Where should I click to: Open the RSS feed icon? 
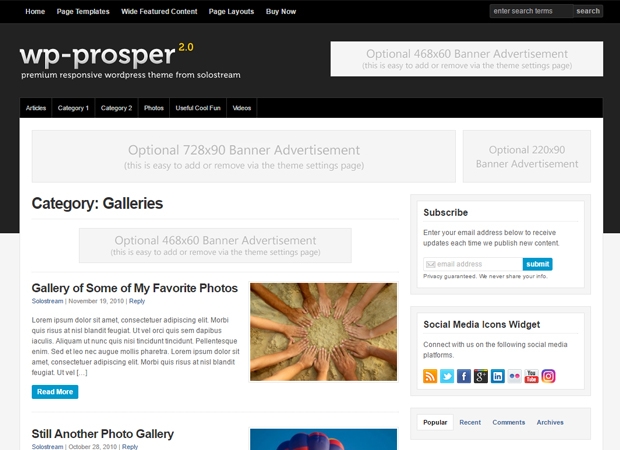430,376
